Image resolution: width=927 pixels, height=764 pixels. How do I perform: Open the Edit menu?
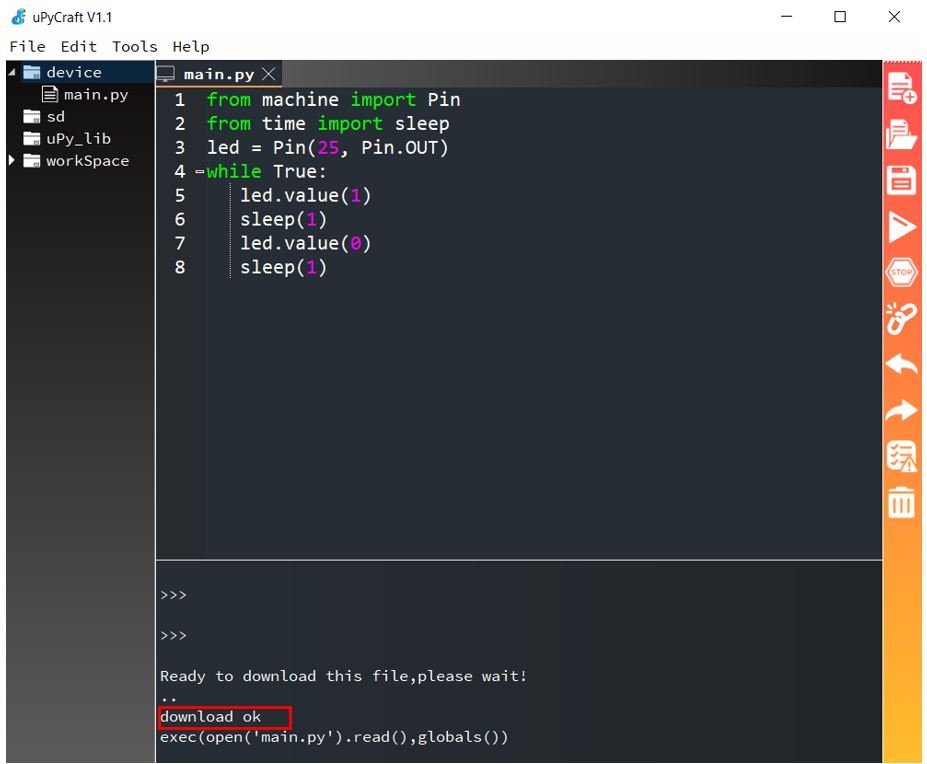tap(79, 46)
